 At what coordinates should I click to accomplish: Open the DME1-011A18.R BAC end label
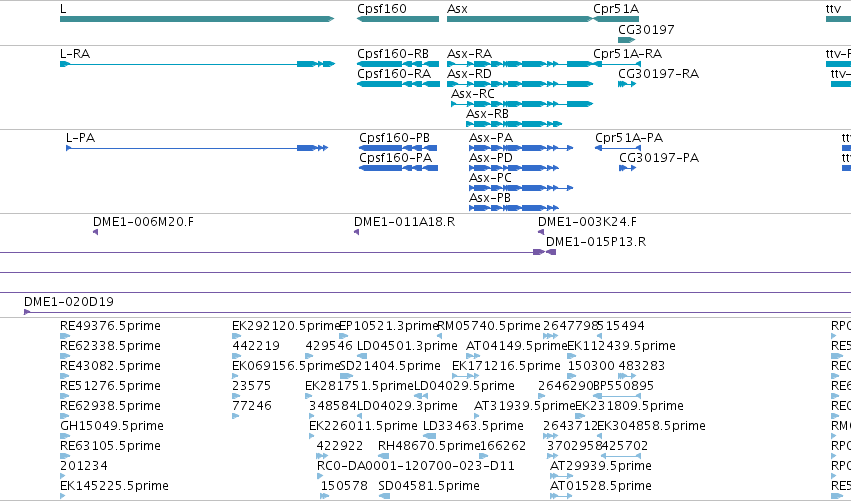(404, 222)
